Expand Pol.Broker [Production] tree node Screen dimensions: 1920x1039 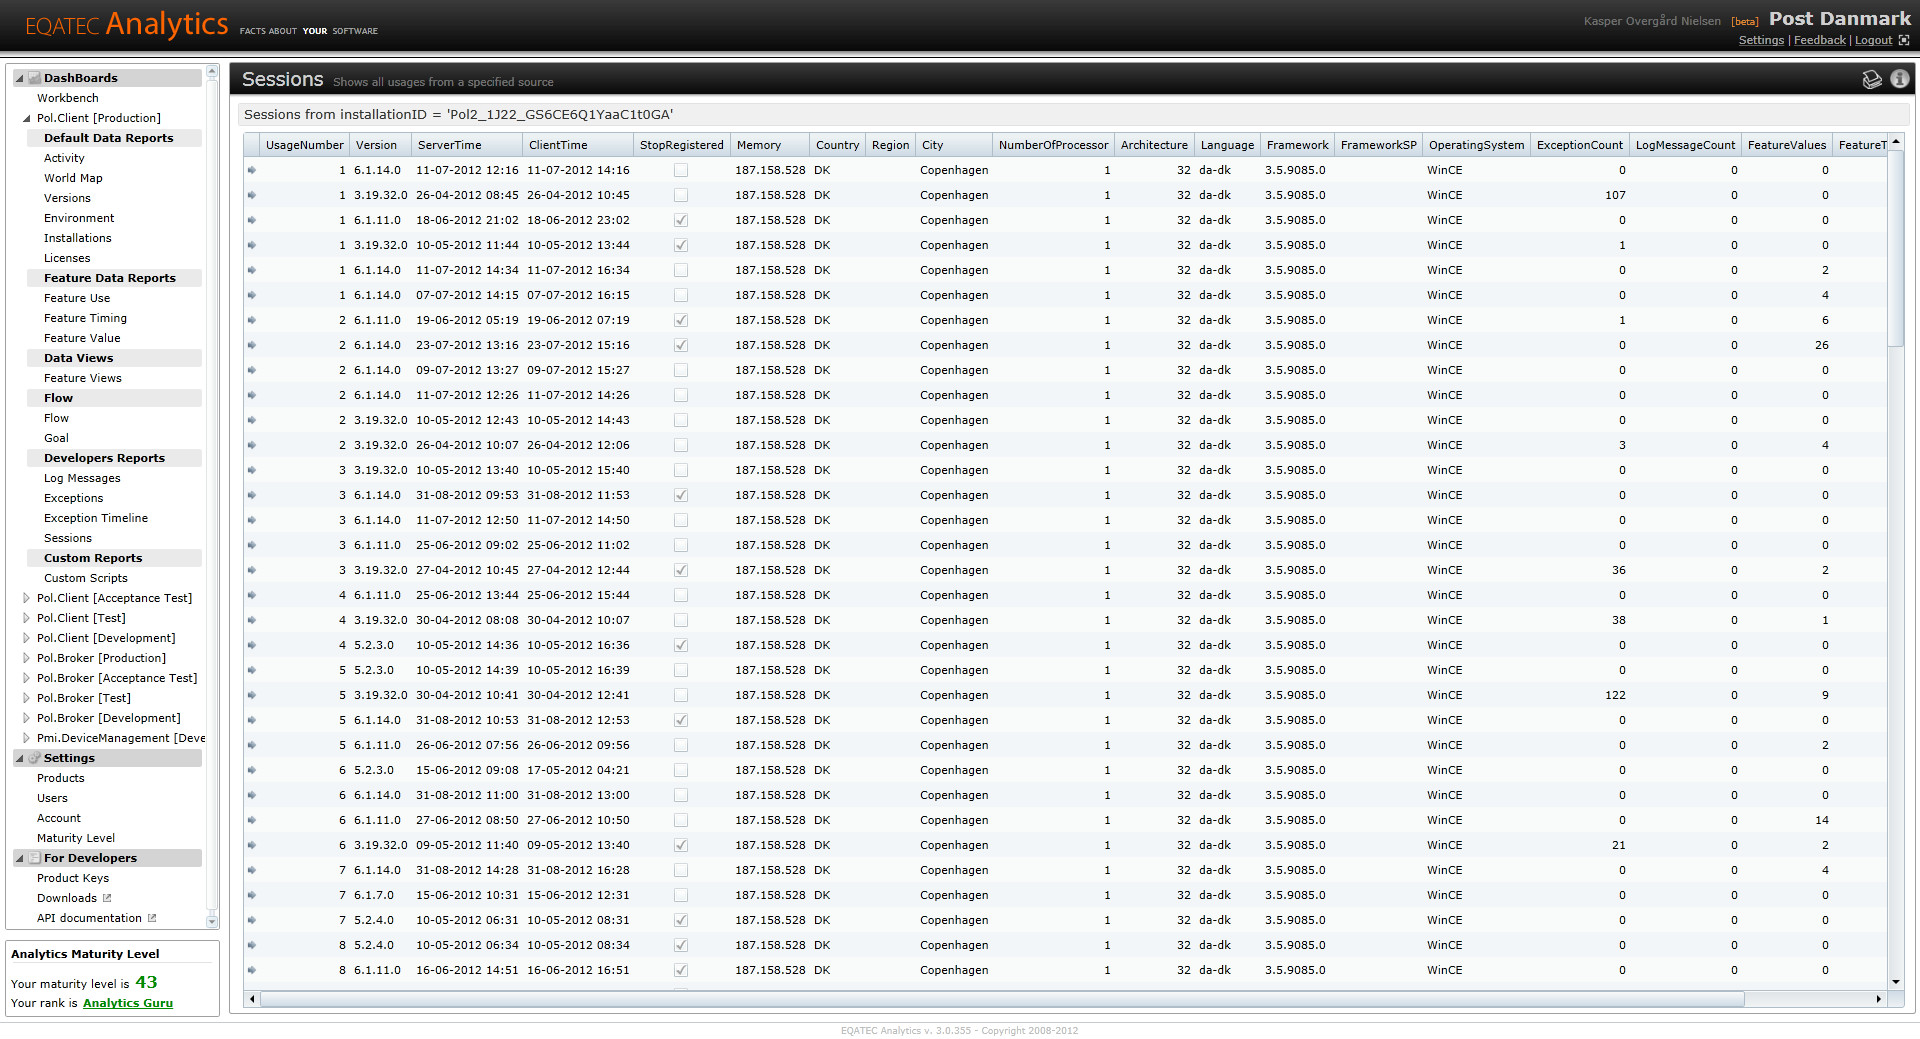coord(26,658)
